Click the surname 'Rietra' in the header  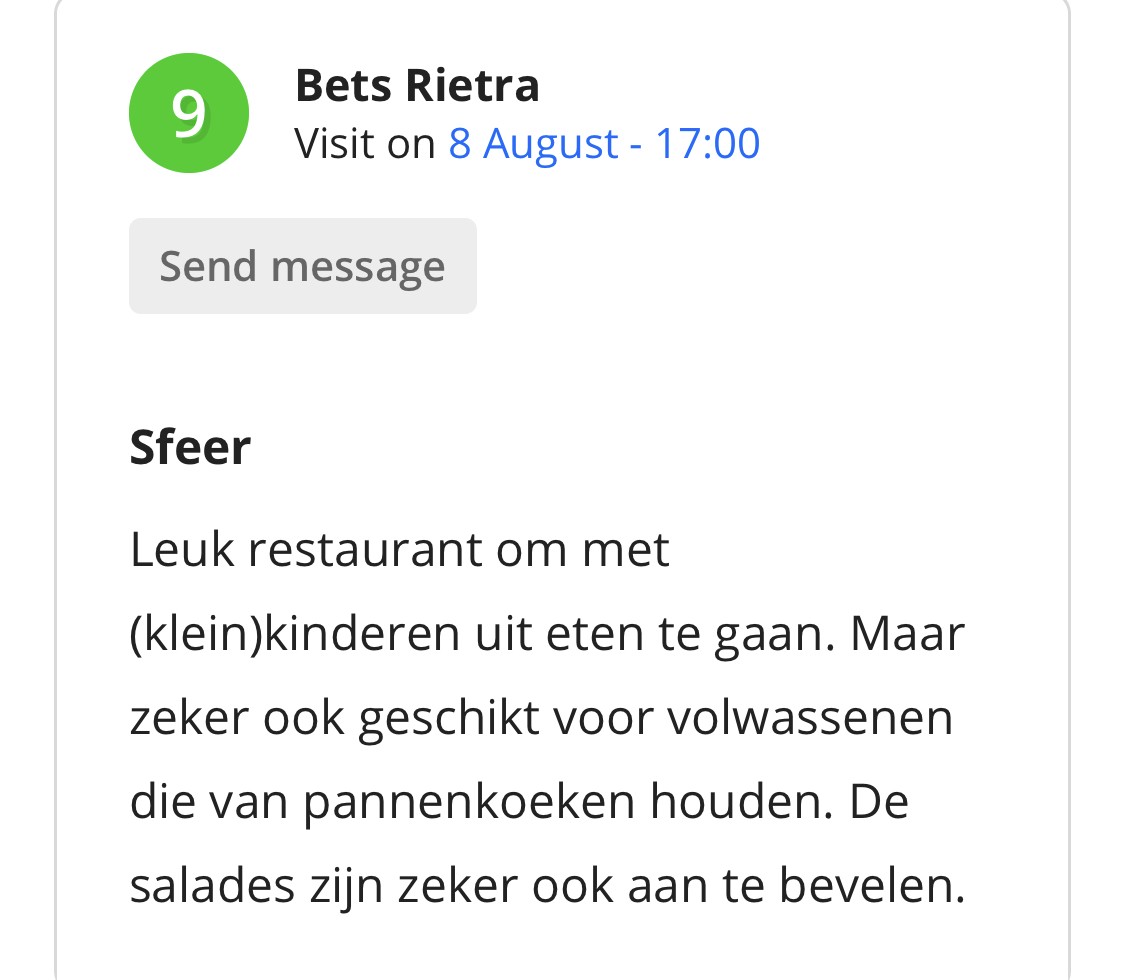[x=472, y=85]
